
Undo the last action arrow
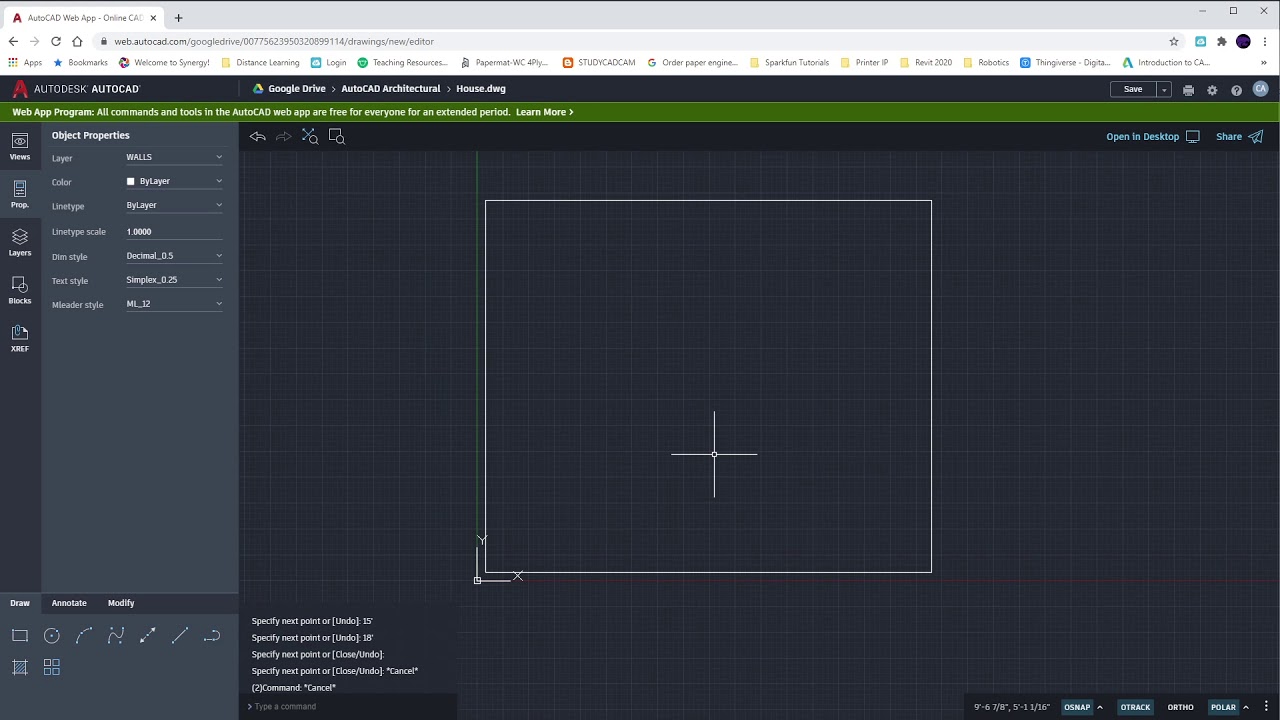258,137
